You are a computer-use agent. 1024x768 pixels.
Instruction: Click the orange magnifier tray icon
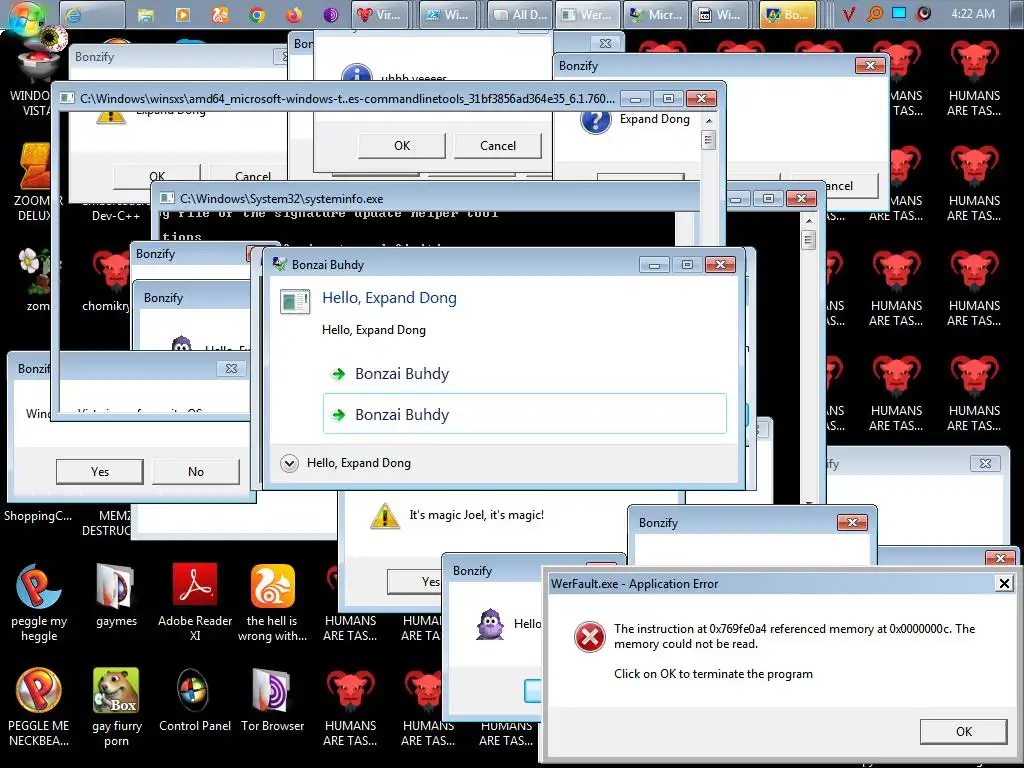pos(874,14)
